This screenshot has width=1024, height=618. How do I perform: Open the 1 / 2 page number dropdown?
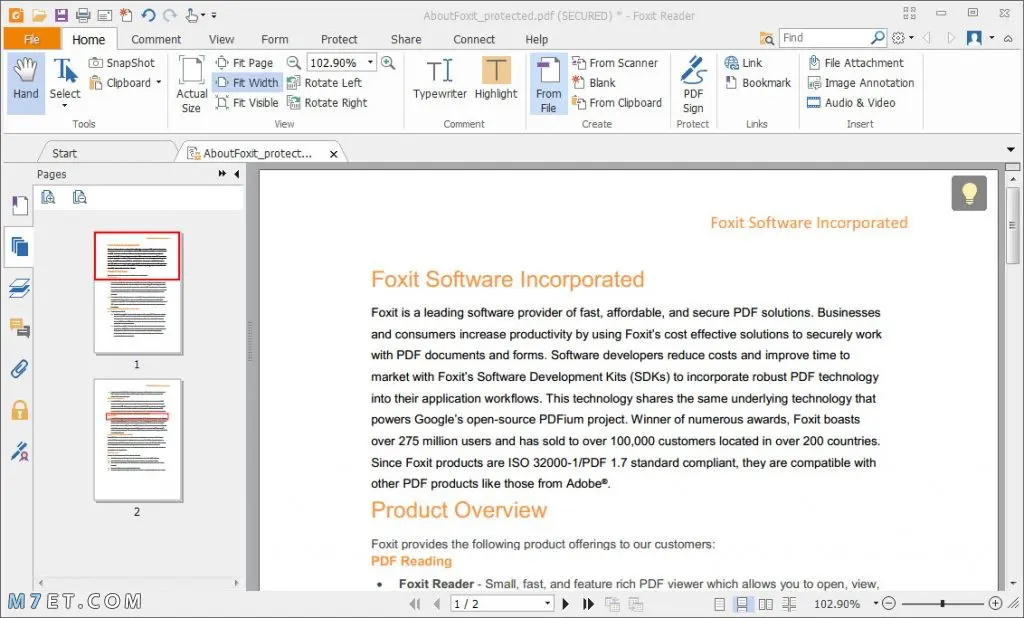coord(547,604)
